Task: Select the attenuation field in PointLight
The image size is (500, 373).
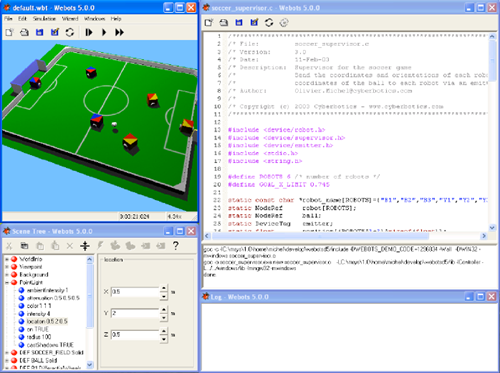Action: pyautogui.click(x=53, y=298)
